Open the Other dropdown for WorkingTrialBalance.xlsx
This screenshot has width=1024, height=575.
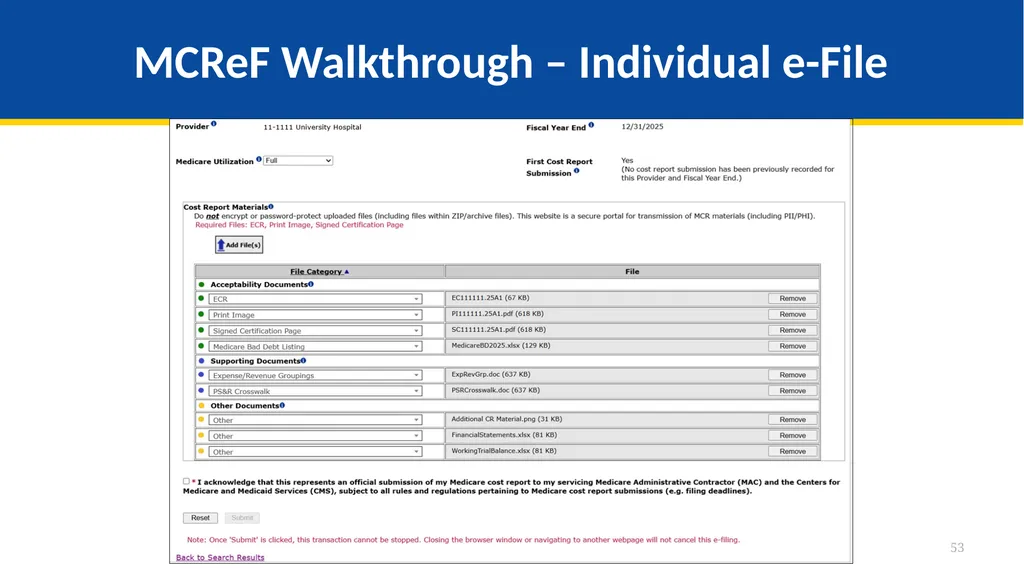tap(315, 452)
